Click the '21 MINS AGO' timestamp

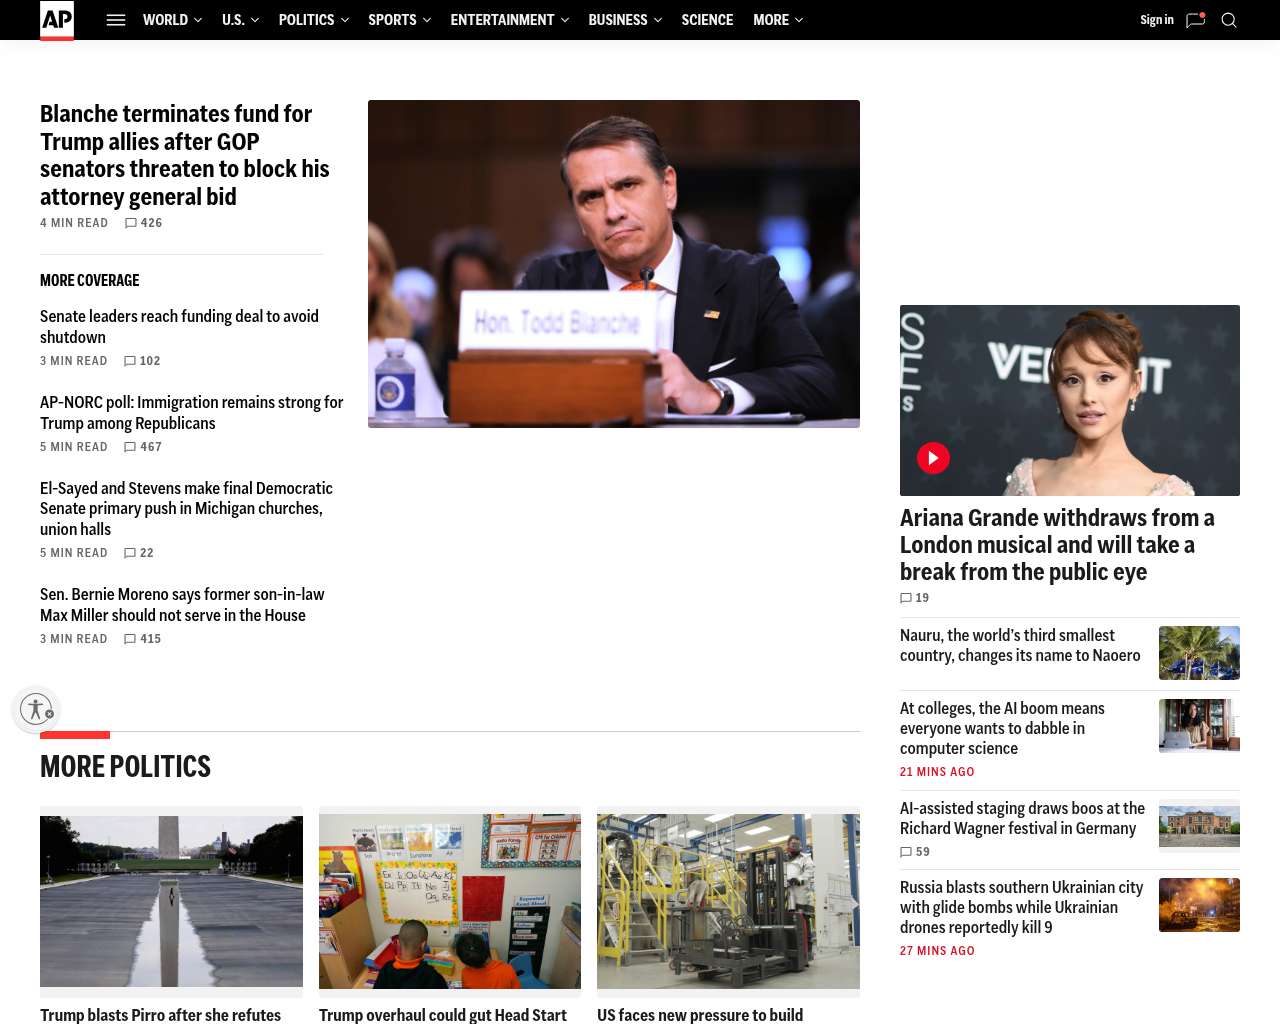pyautogui.click(x=937, y=772)
